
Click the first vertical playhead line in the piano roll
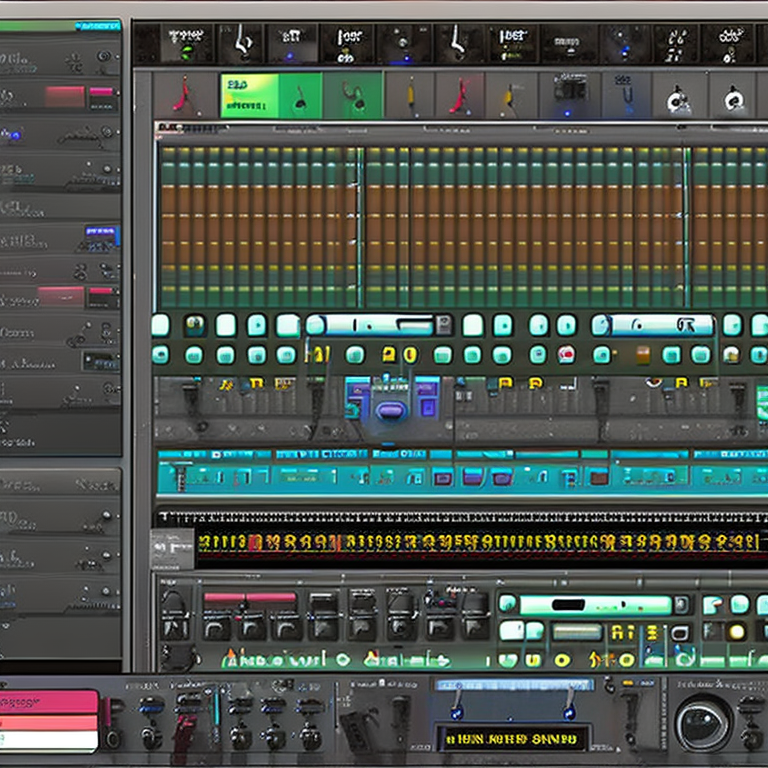tap(360, 227)
